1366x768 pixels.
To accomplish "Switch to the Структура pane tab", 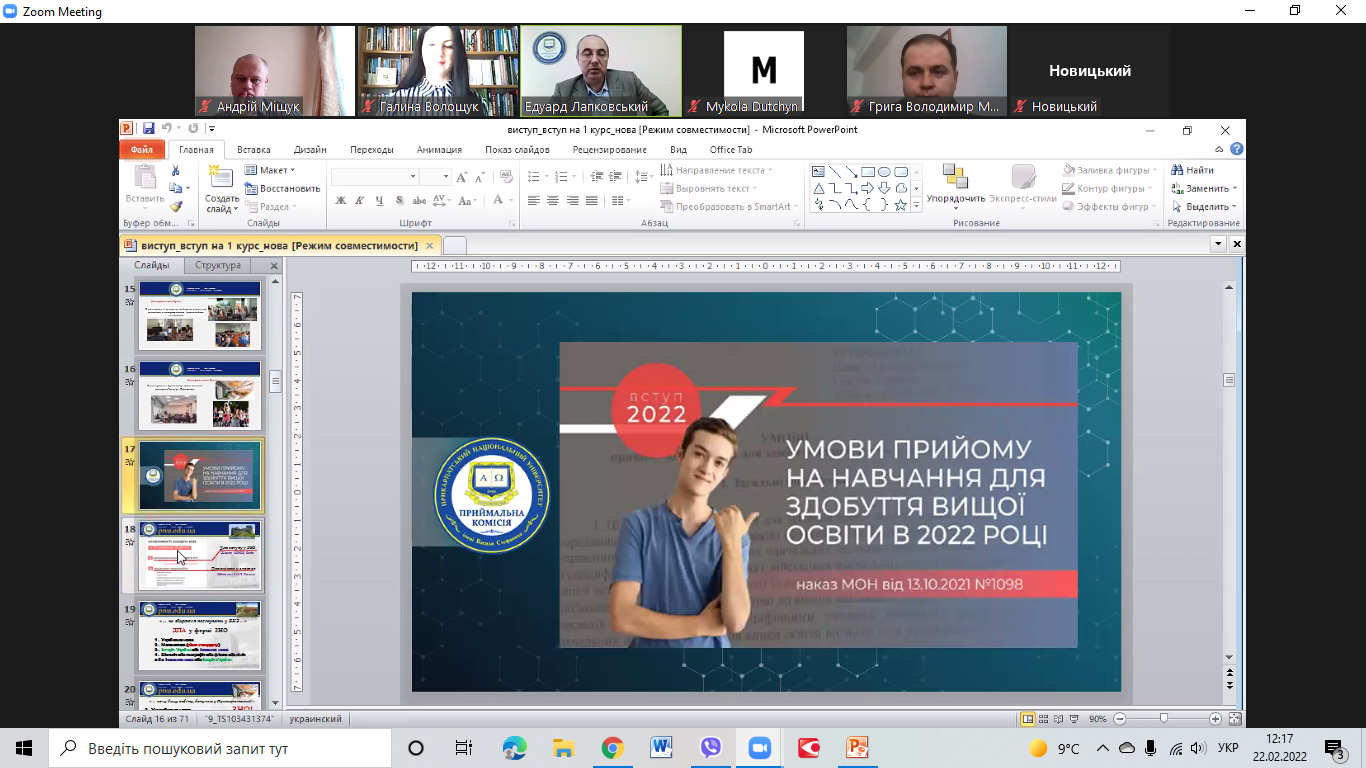I will pyautogui.click(x=218, y=266).
